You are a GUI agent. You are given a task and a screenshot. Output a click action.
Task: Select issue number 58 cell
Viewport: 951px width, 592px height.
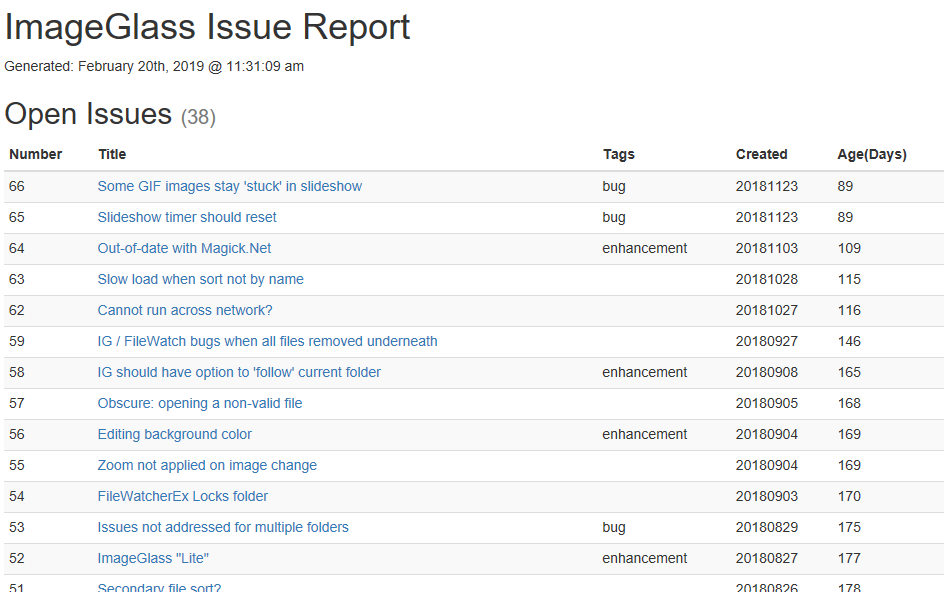coord(17,372)
